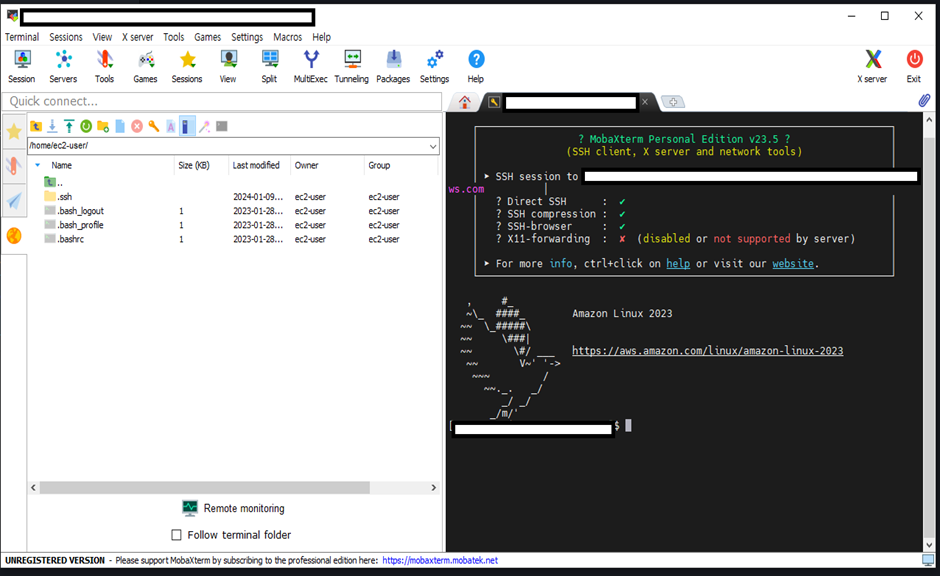Enable Follow terminal folder checkbox
This screenshot has width=940, height=576.
point(176,535)
